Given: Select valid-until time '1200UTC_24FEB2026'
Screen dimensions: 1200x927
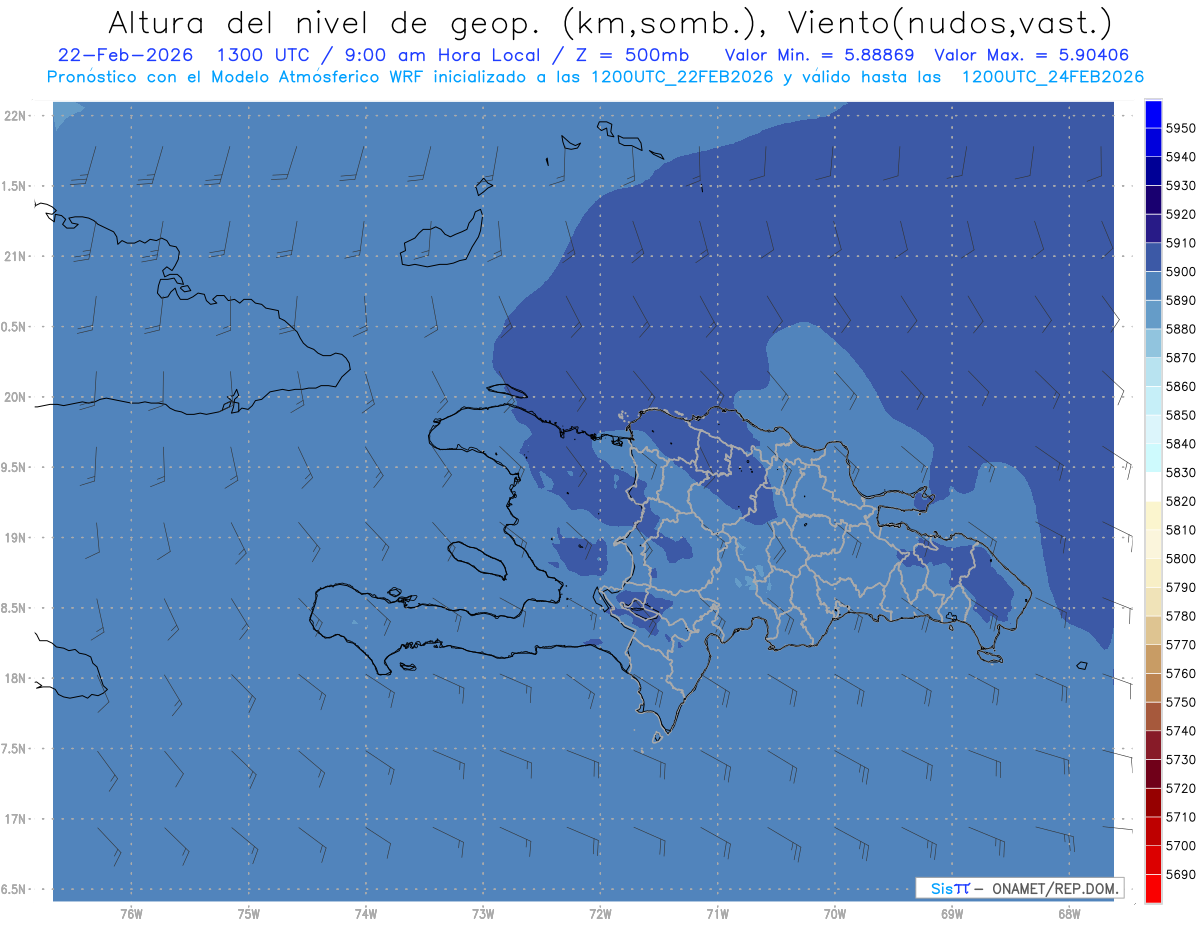Looking at the screenshot, I should point(1052,77).
